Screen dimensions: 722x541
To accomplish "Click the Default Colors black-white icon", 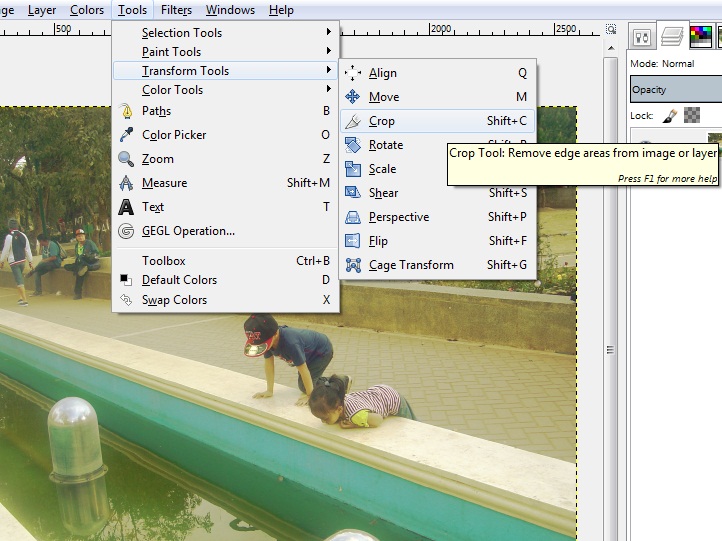I will (126, 279).
